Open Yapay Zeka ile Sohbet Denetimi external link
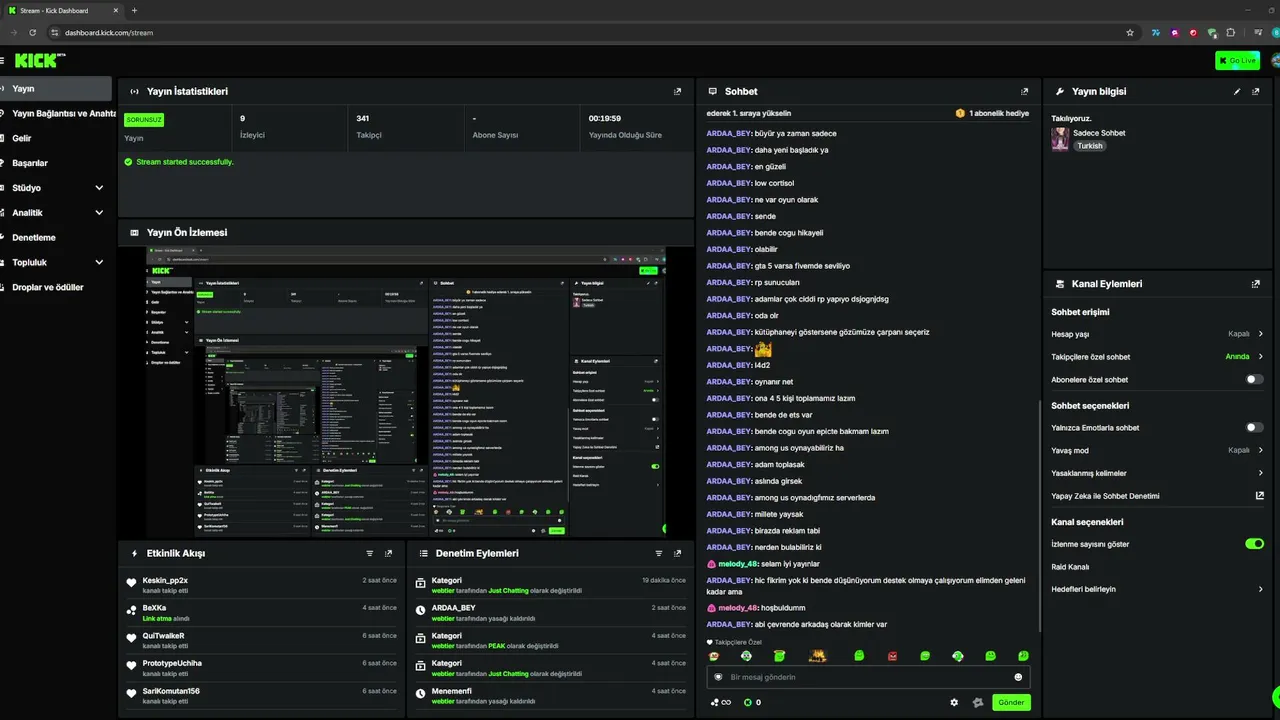 click(x=1259, y=495)
